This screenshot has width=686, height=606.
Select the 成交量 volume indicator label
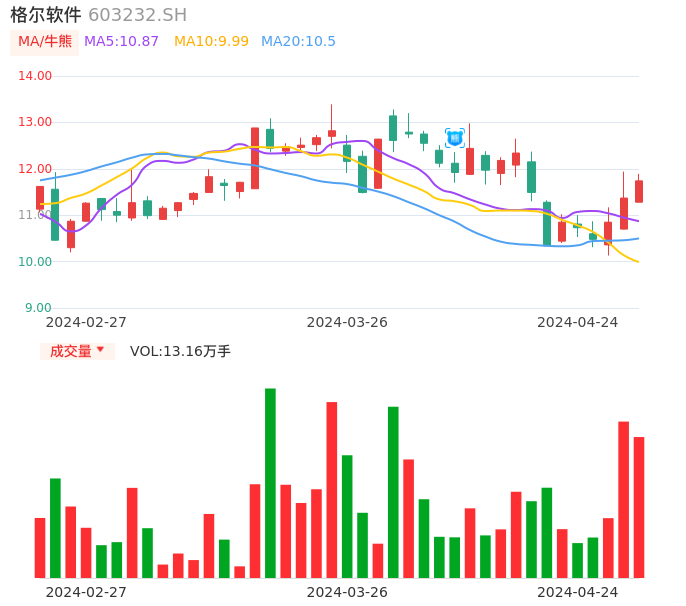point(70,351)
